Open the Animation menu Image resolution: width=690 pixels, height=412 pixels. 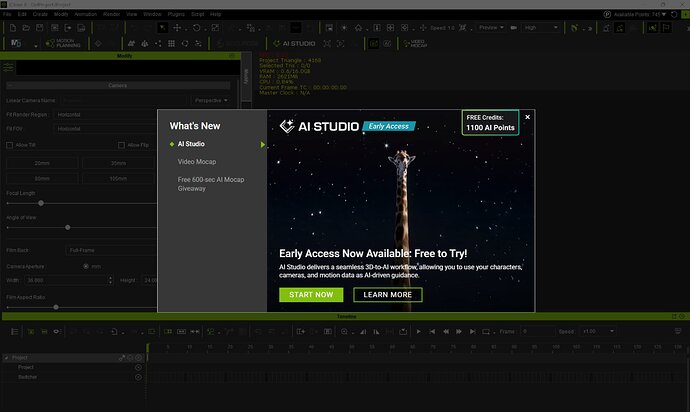(x=85, y=14)
